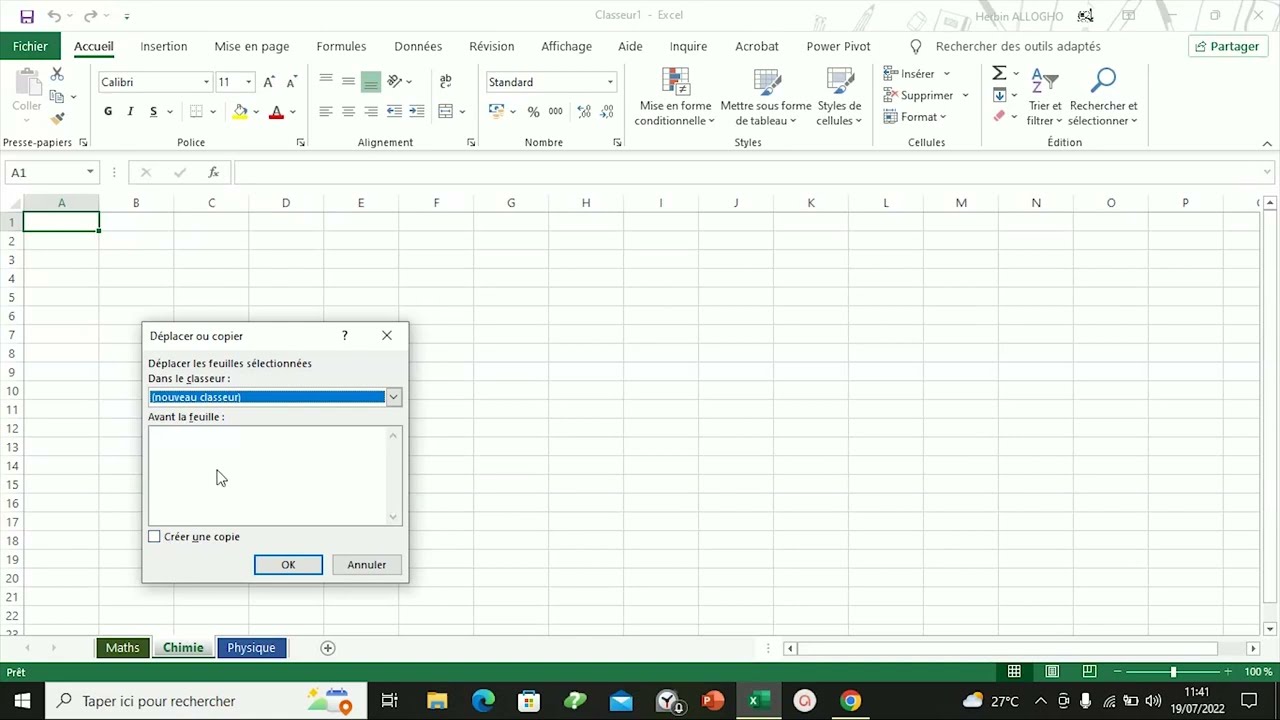Open the Fichier menu
1280x720 pixels.
tap(30, 46)
